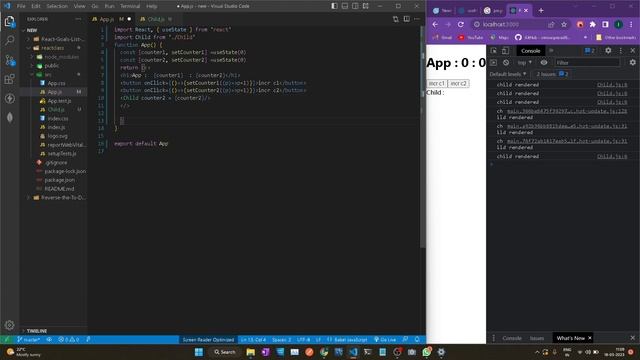Click Go Live in the status bar
The width and height of the screenshot is (640, 360).
(x=385, y=340)
